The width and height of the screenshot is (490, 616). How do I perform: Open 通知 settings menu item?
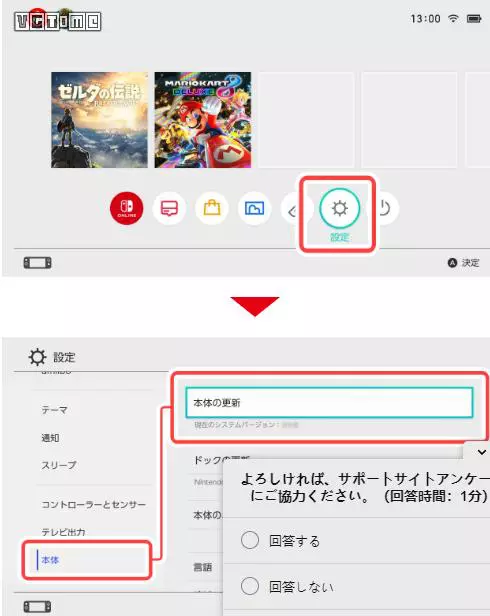(50, 438)
